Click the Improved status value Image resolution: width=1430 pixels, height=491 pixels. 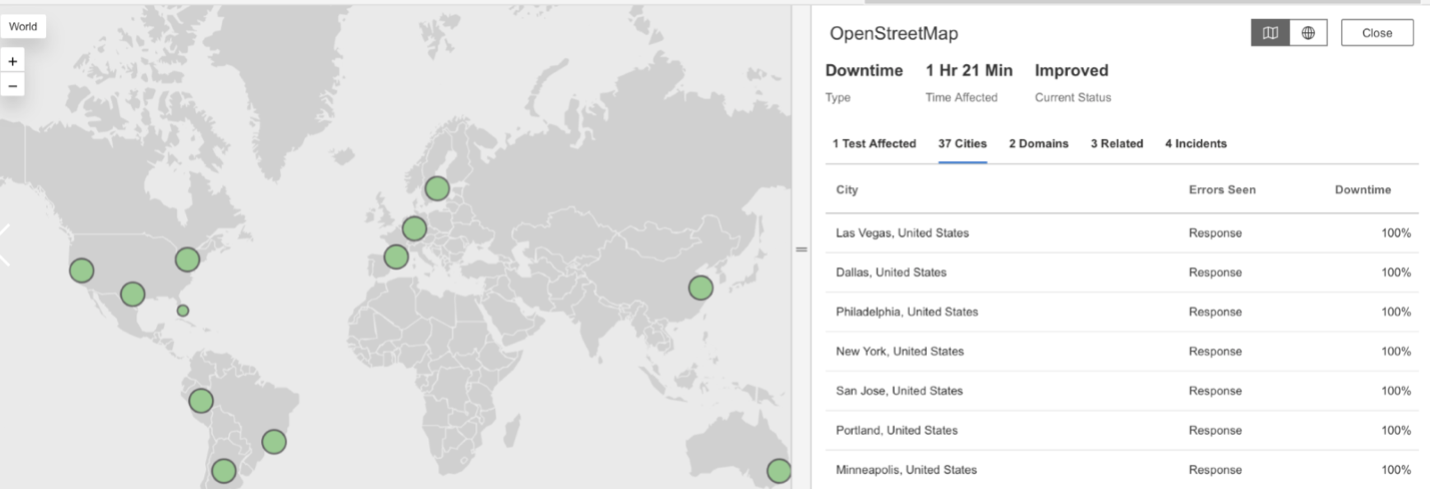tap(1071, 71)
